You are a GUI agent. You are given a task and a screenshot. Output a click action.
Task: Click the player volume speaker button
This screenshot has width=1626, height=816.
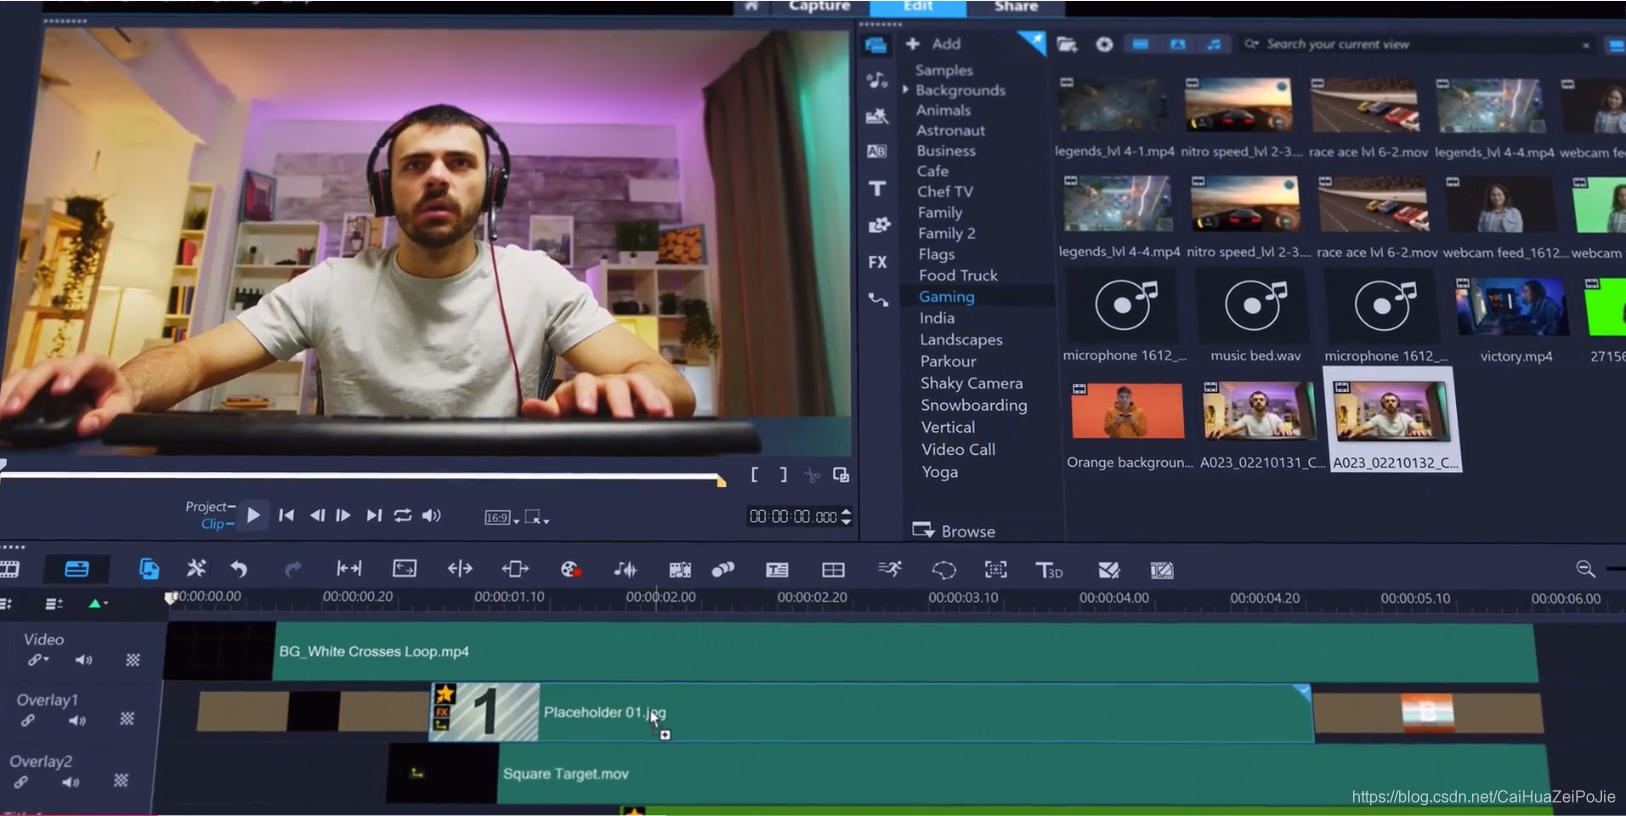[431, 516]
